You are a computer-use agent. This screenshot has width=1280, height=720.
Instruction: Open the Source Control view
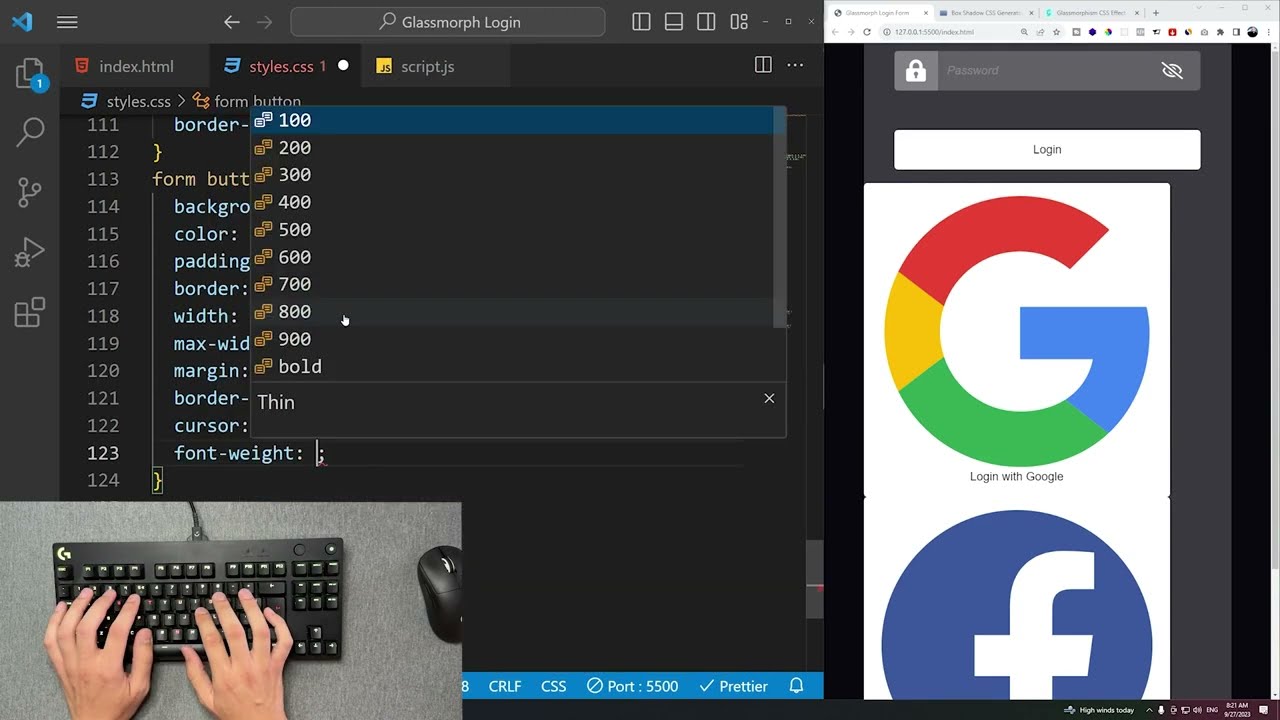(31, 191)
